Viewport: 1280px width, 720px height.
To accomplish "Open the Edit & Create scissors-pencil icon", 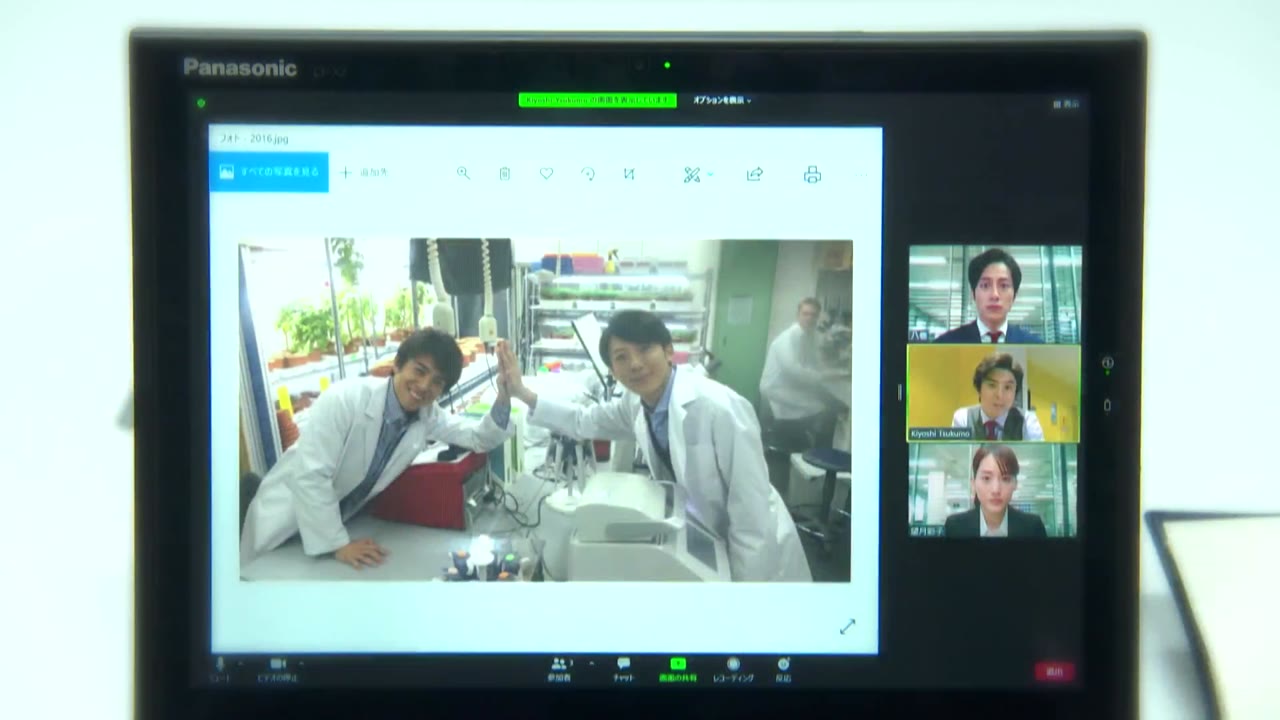I will (692, 174).
